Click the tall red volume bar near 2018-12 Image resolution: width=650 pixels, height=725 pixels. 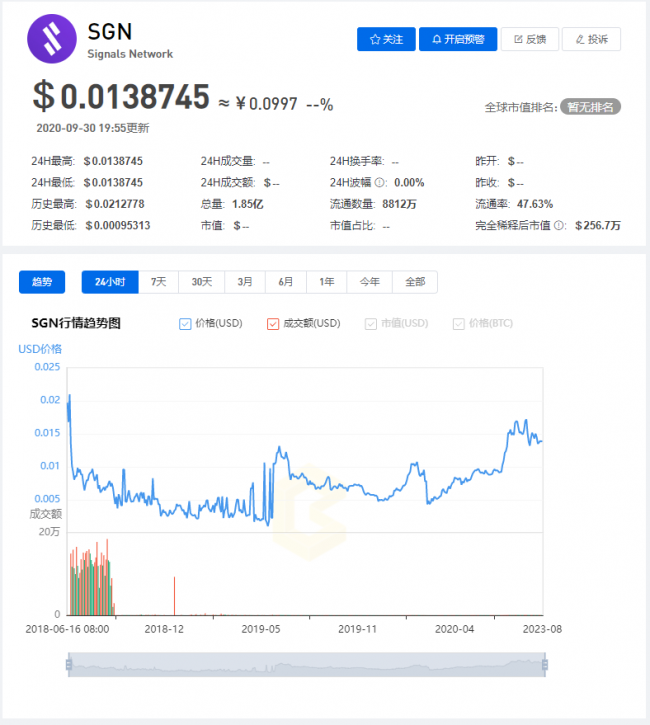(174, 596)
